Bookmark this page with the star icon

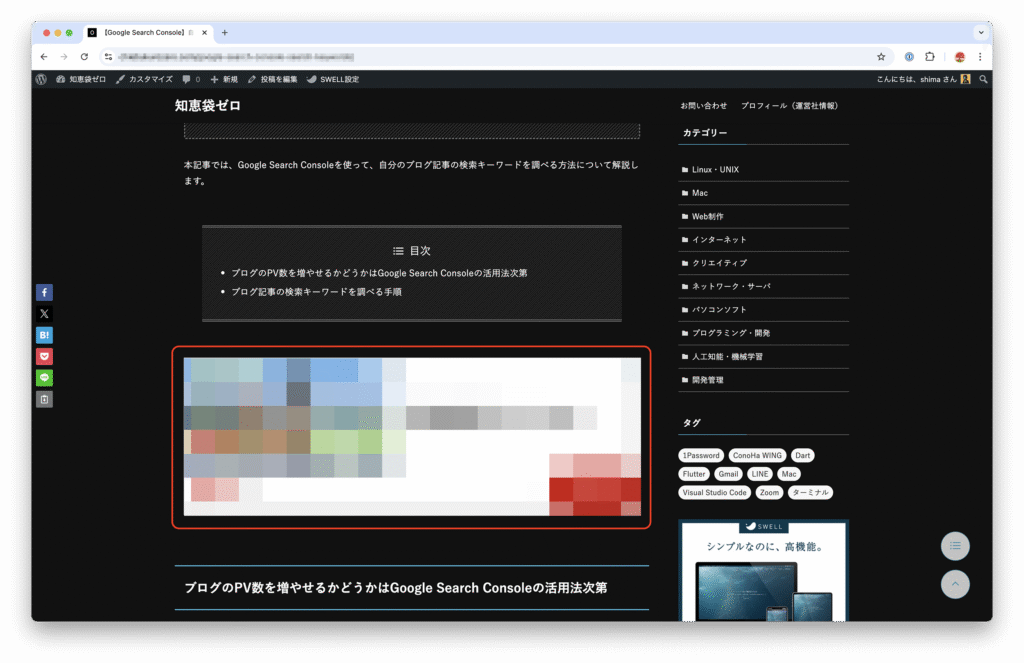(881, 57)
